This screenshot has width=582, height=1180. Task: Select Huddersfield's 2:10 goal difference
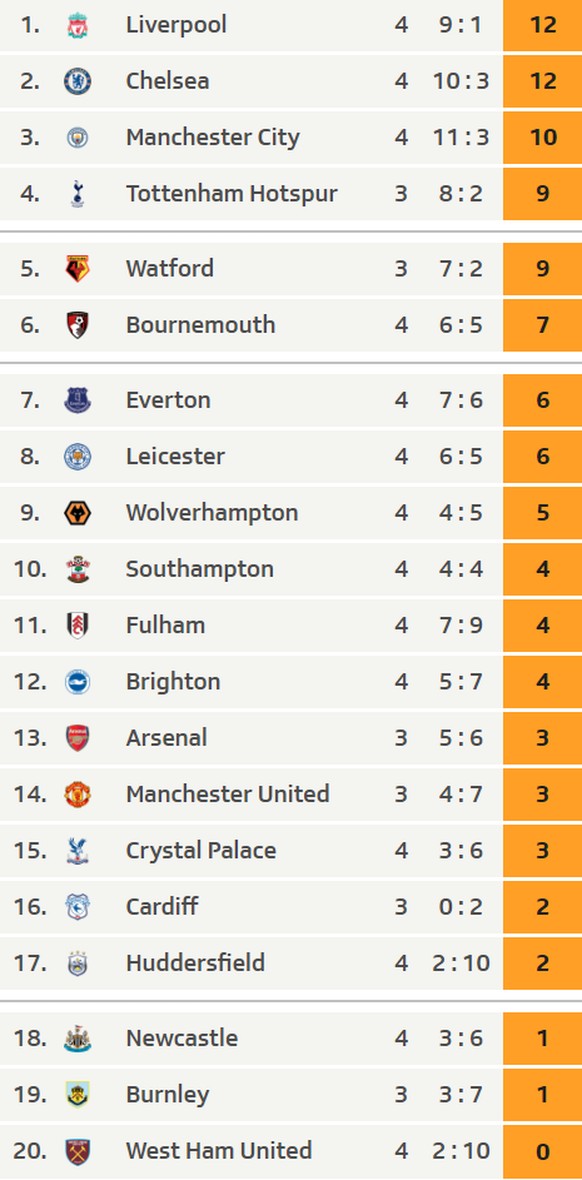461,963
